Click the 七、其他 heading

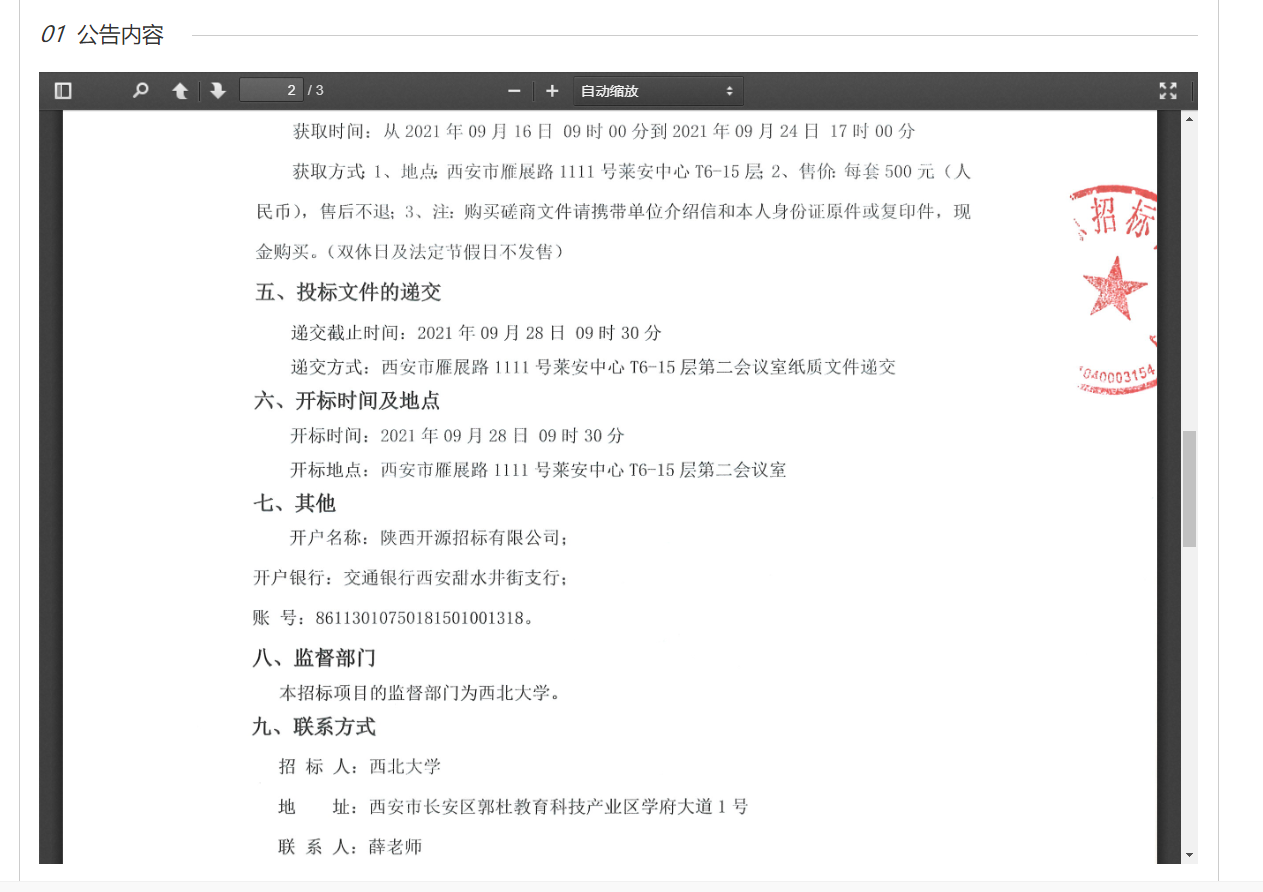294,503
